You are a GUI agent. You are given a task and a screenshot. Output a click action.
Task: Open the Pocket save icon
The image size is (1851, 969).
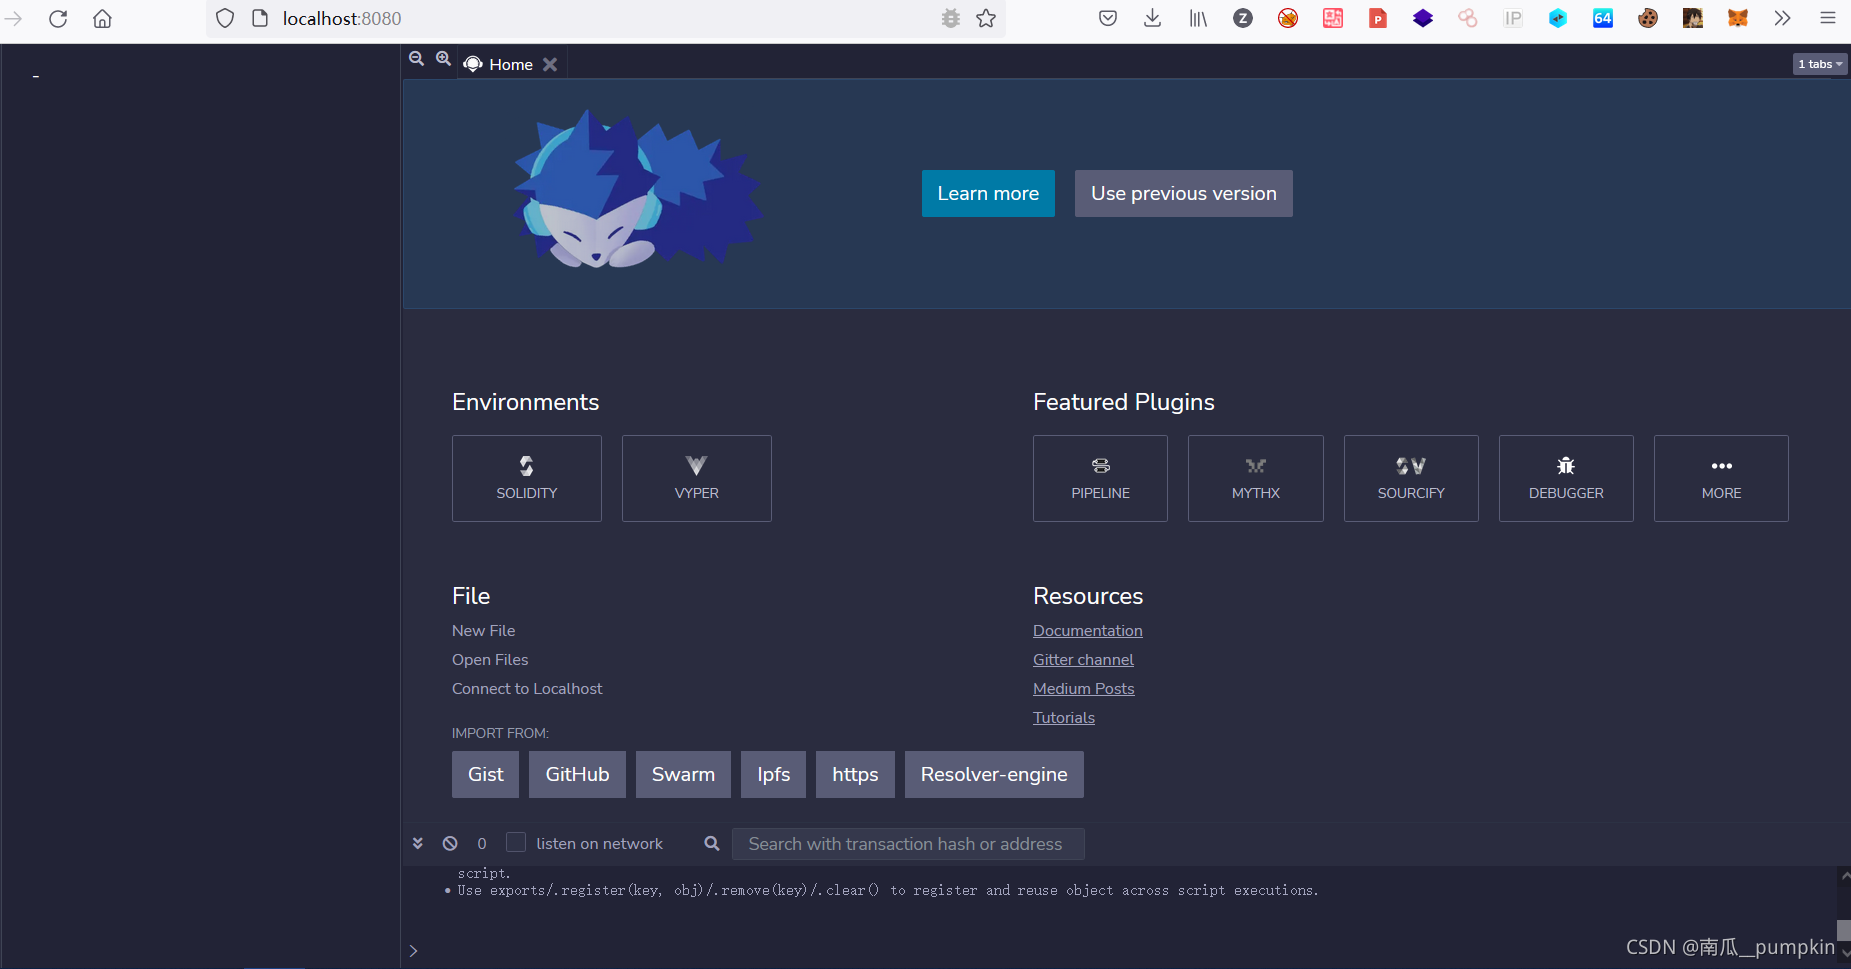(x=1108, y=18)
